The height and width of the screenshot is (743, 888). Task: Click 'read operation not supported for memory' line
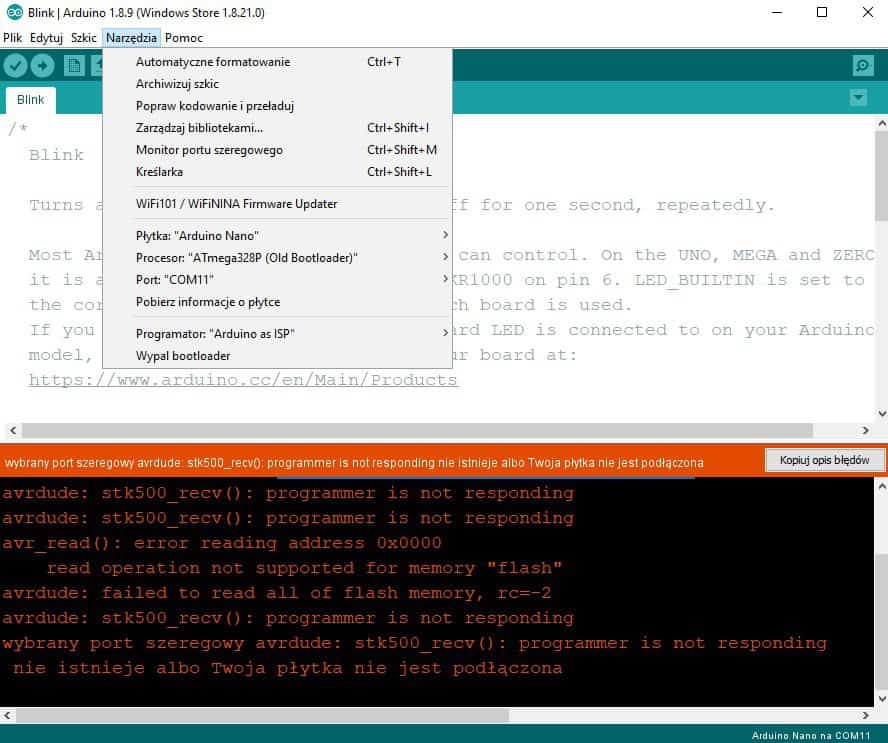click(x=304, y=568)
